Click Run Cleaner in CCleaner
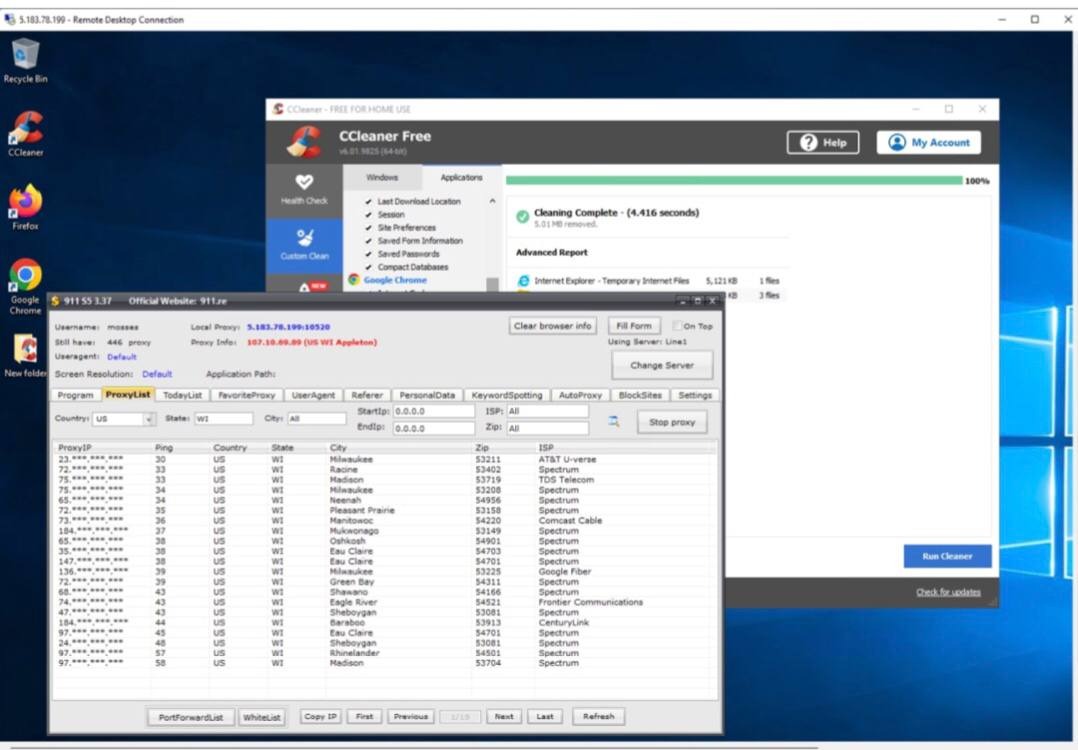 (947, 556)
